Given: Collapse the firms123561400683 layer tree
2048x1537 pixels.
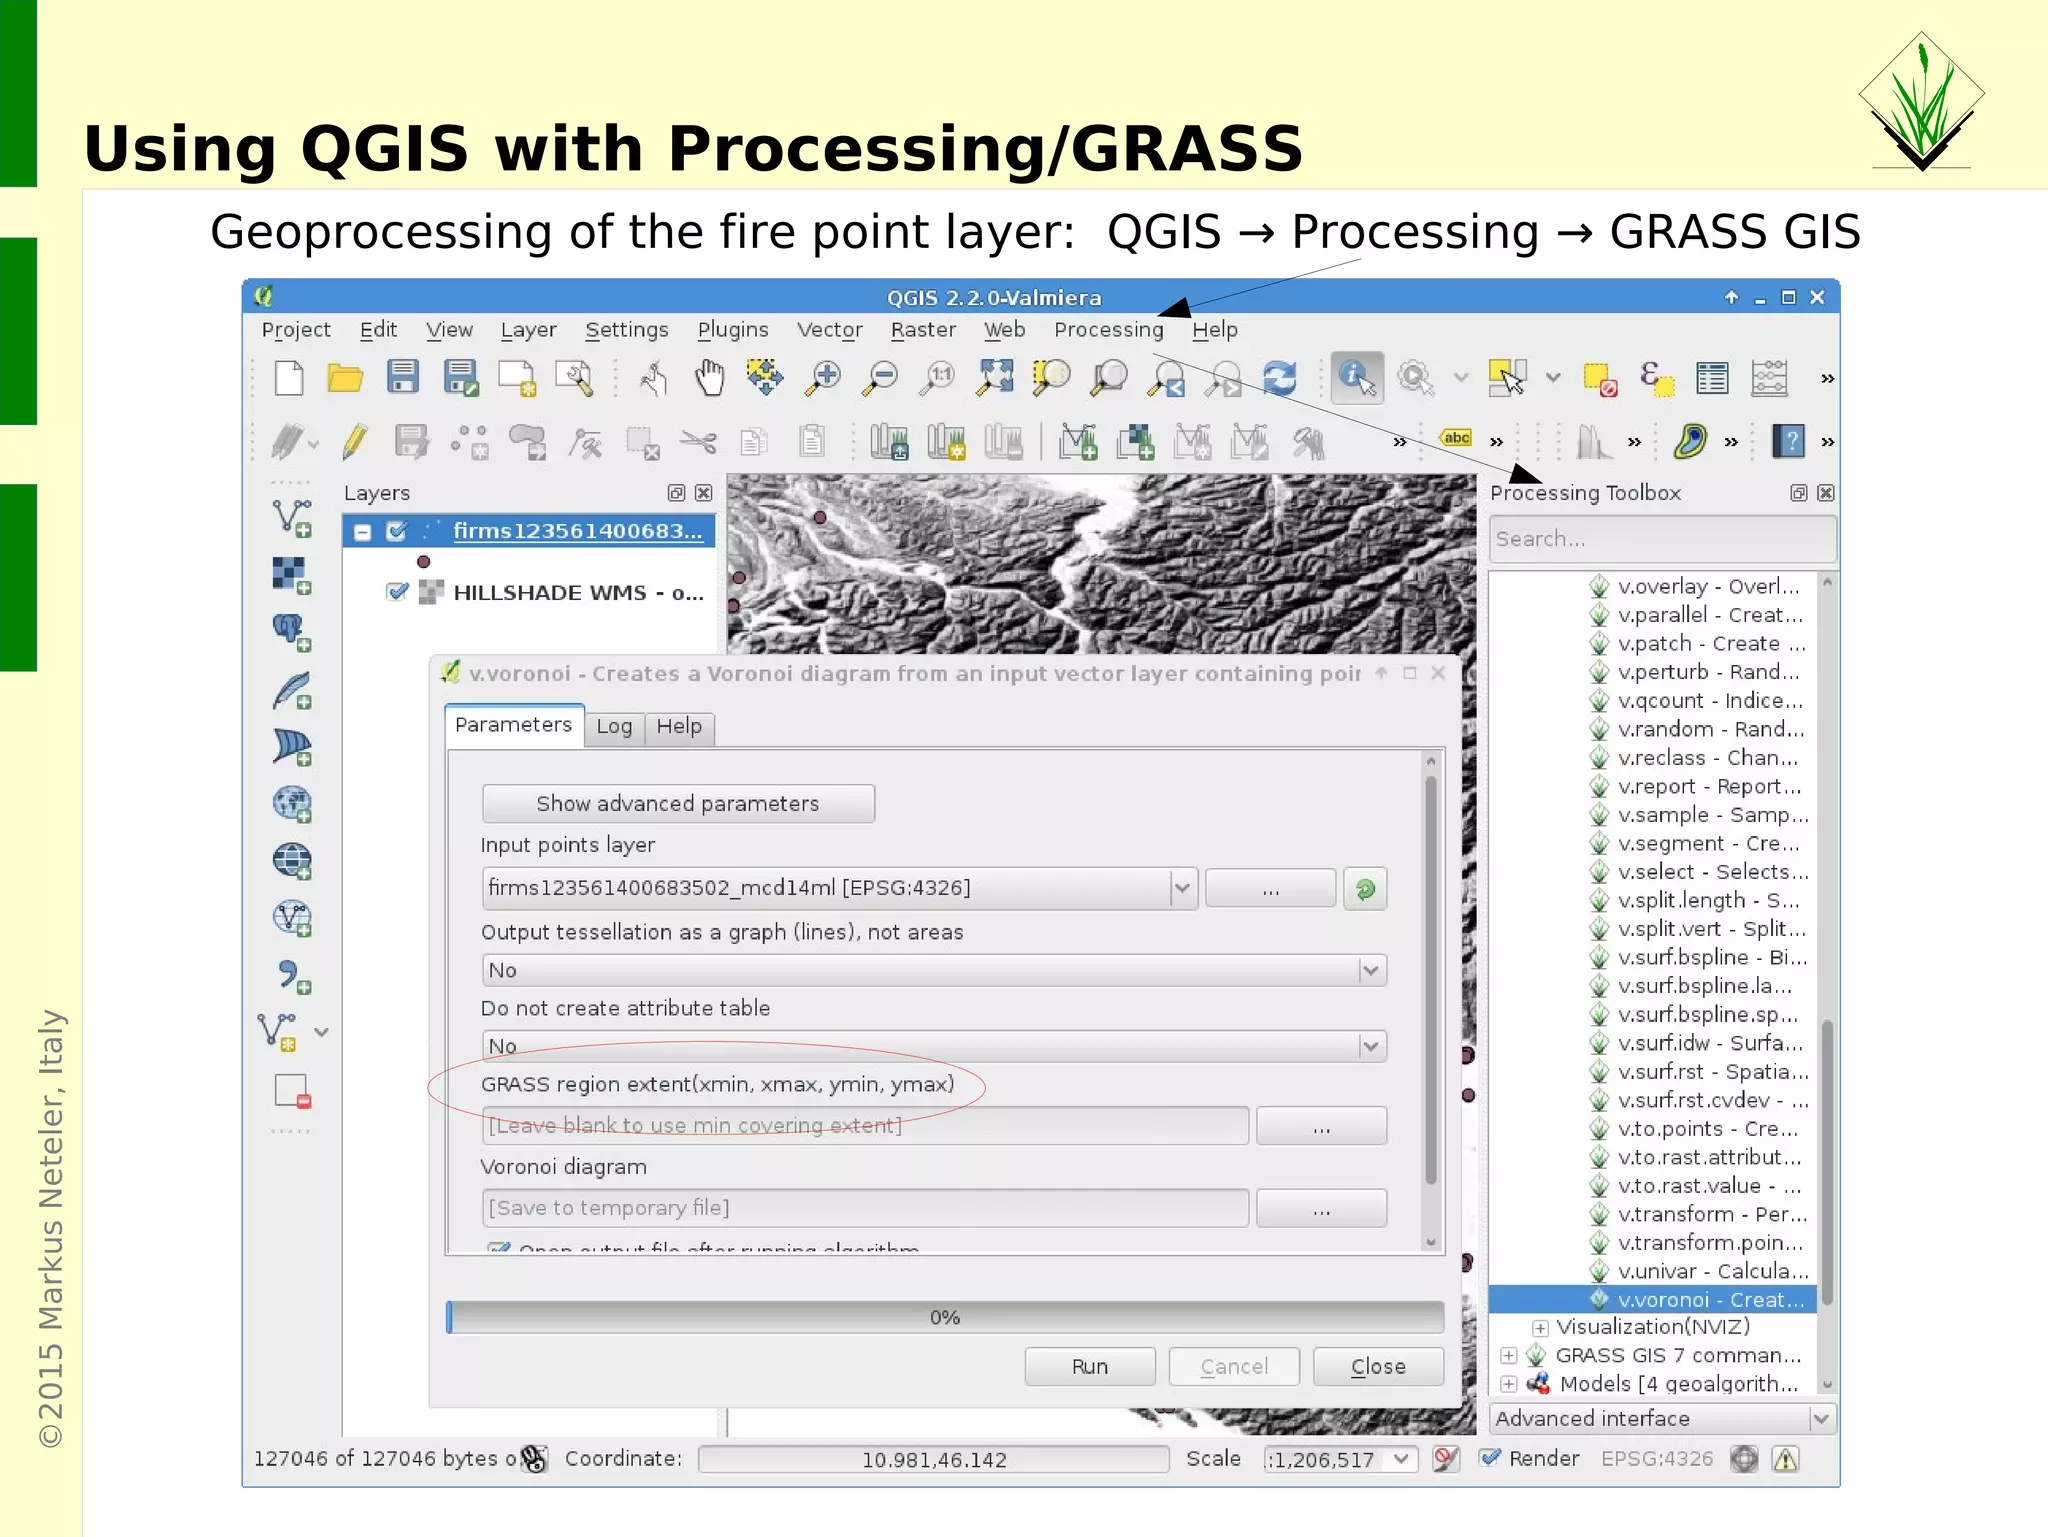Looking at the screenshot, I should click(x=363, y=532).
